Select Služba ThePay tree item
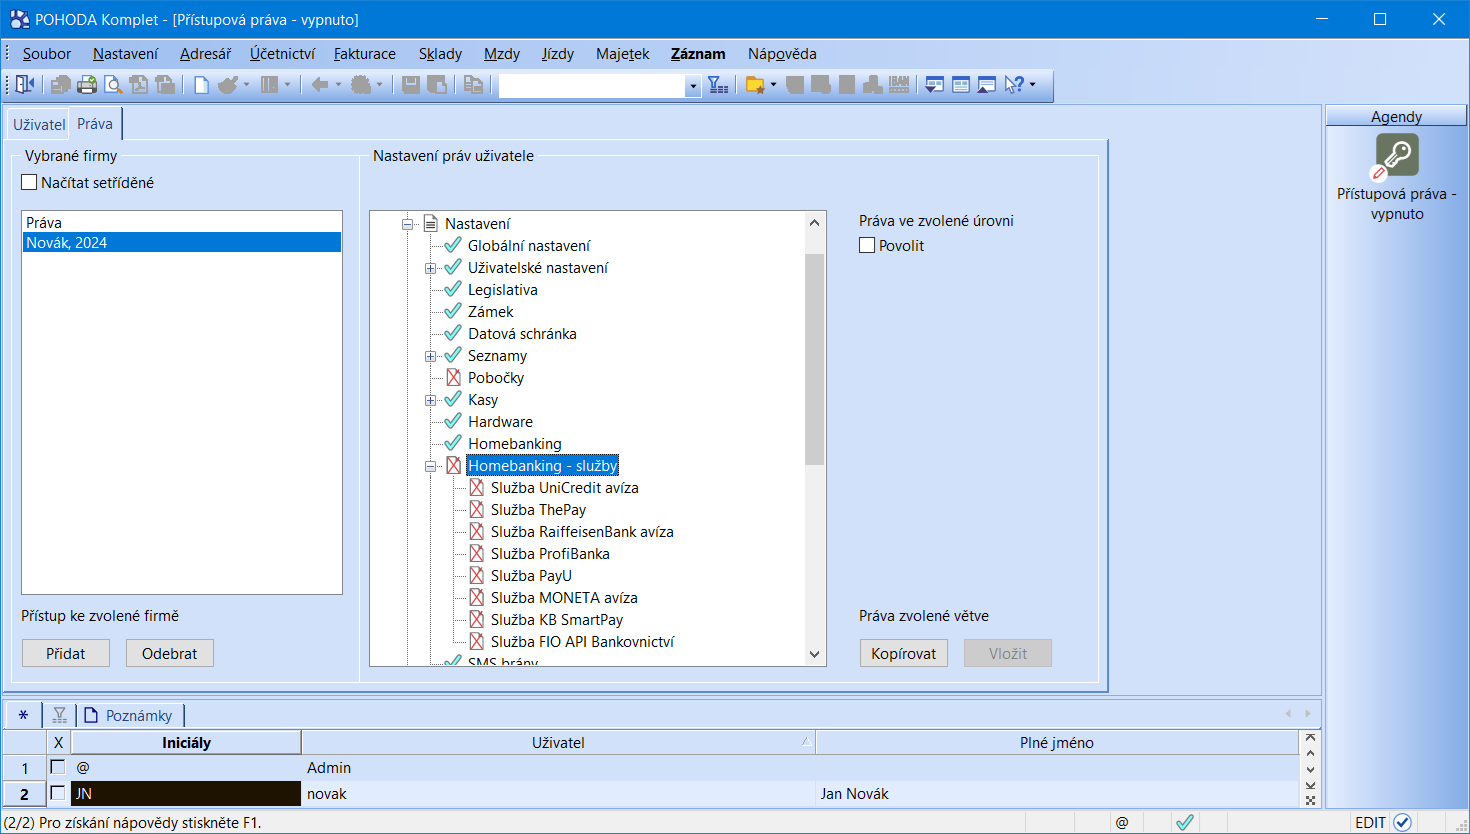The width and height of the screenshot is (1470, 834). pos(538,510)
